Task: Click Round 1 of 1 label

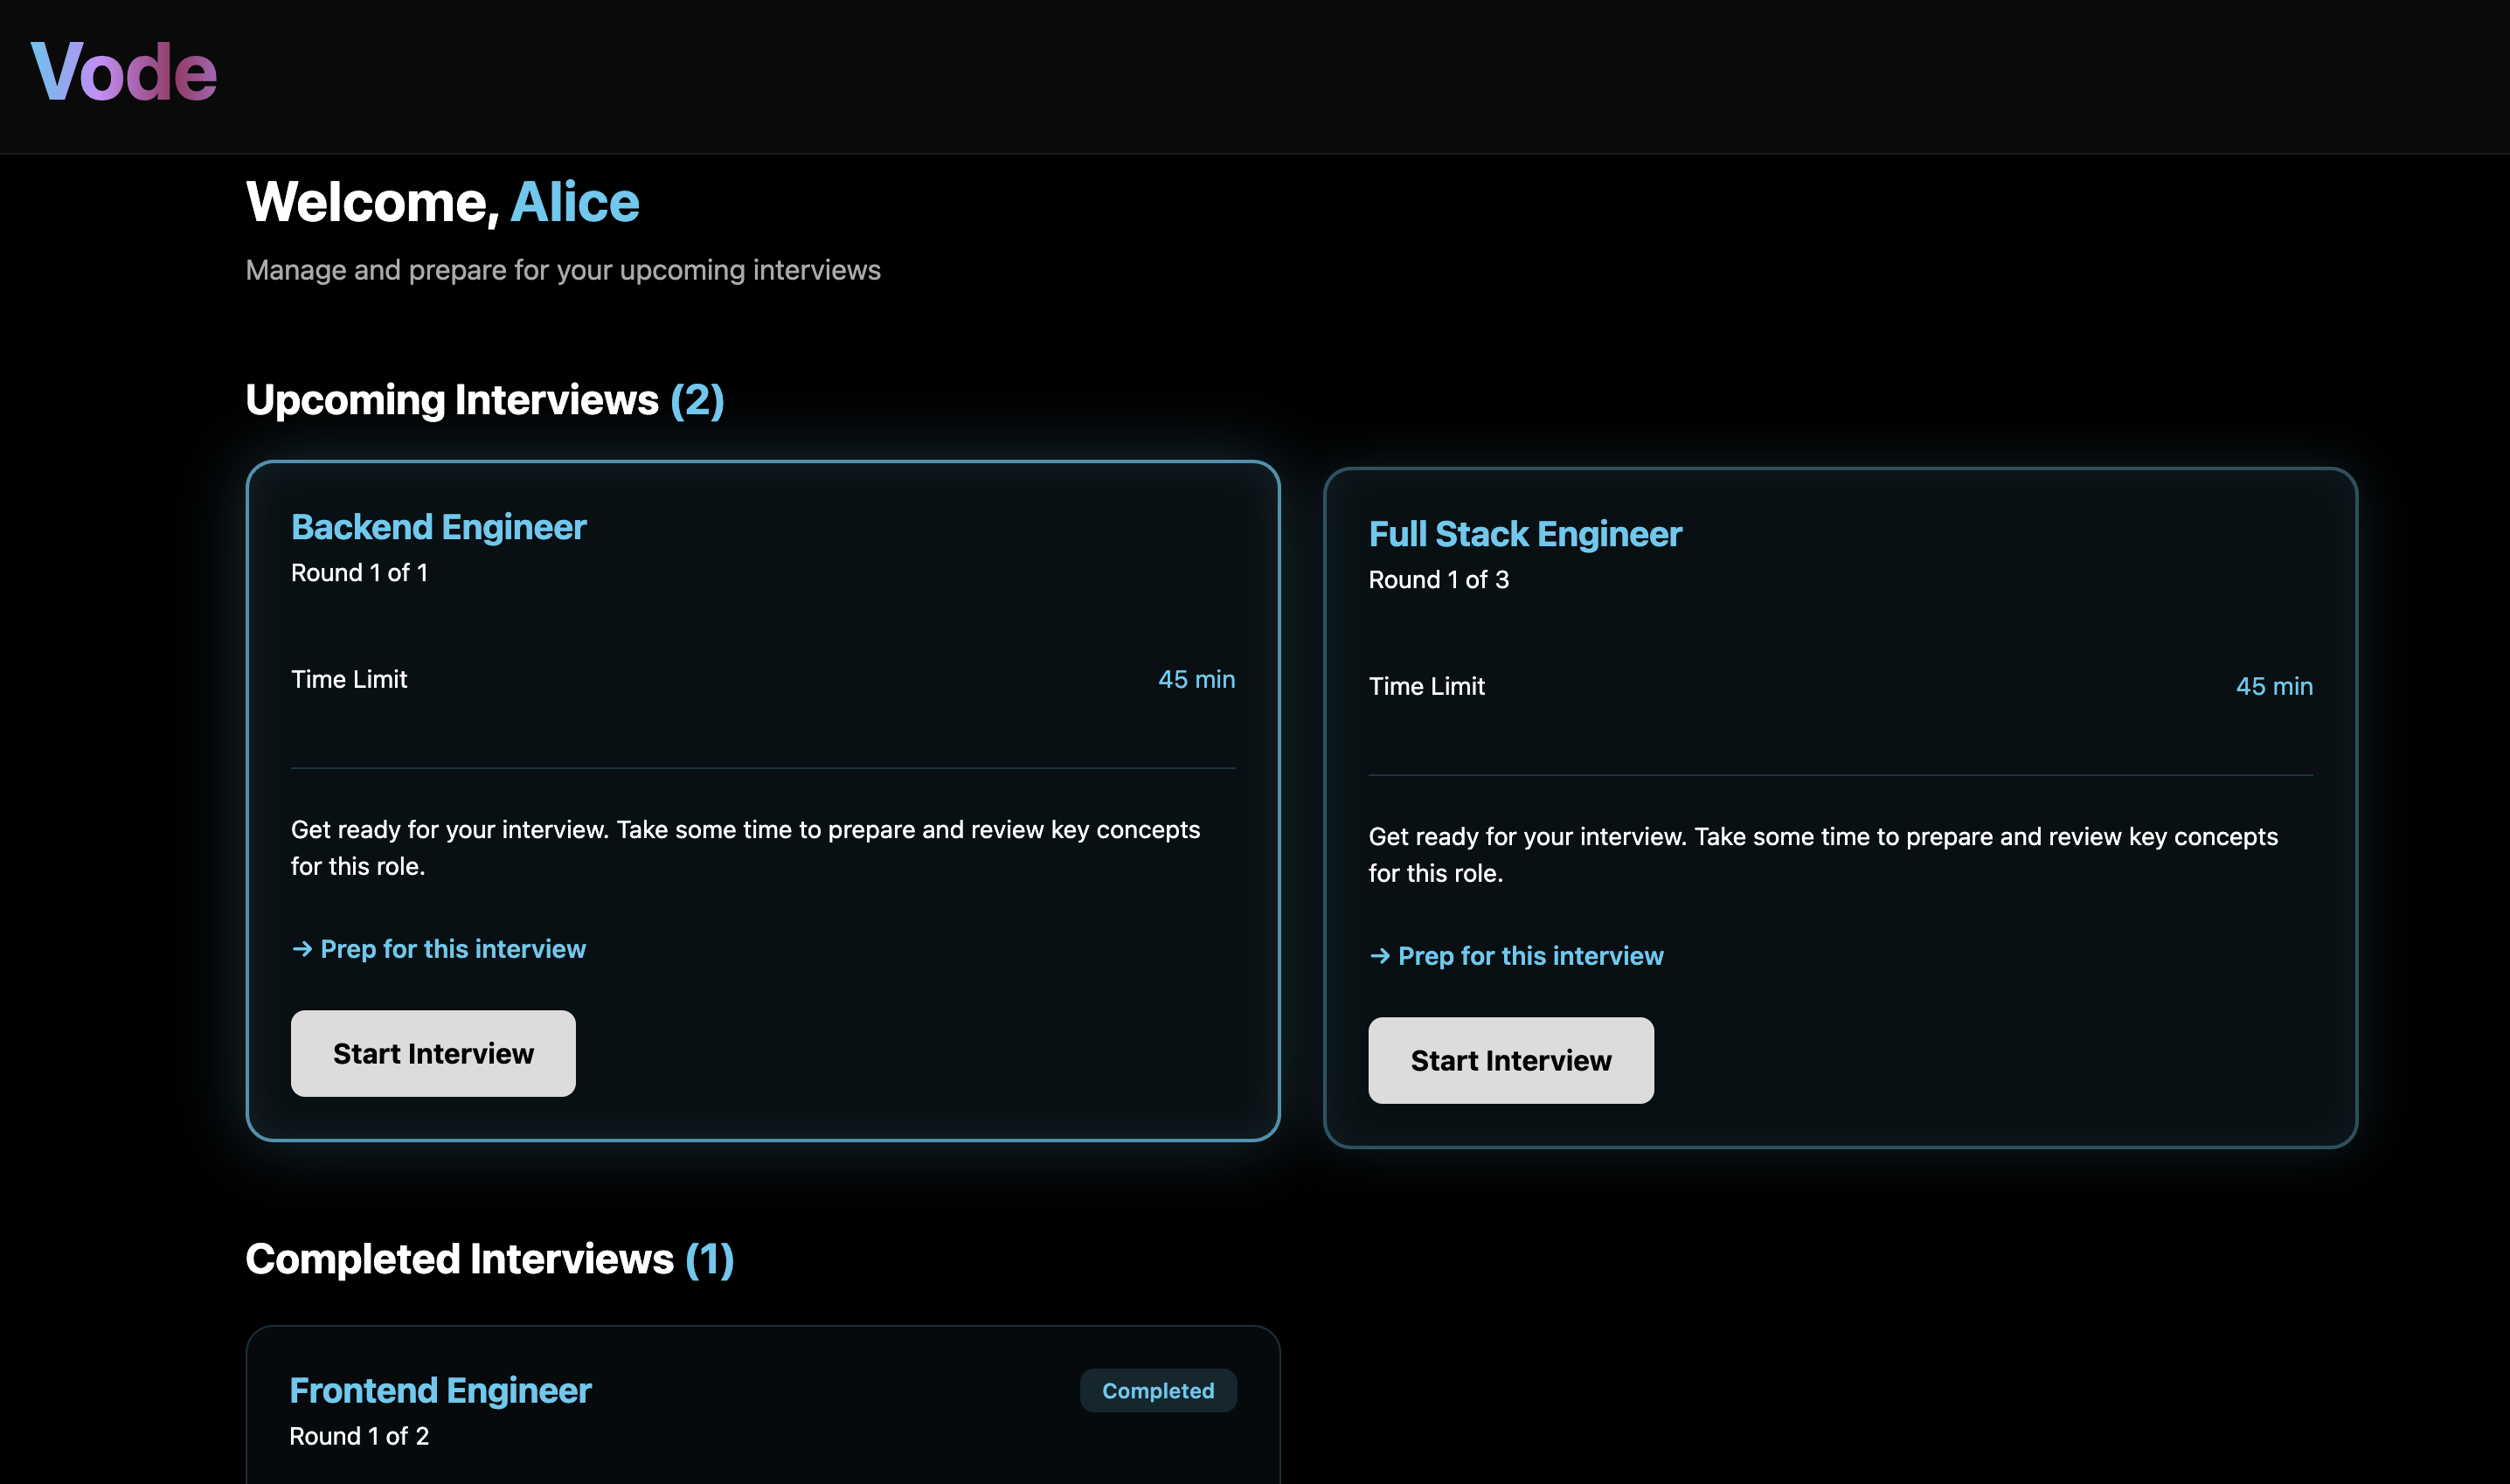Action: click(x=359, y=573)
